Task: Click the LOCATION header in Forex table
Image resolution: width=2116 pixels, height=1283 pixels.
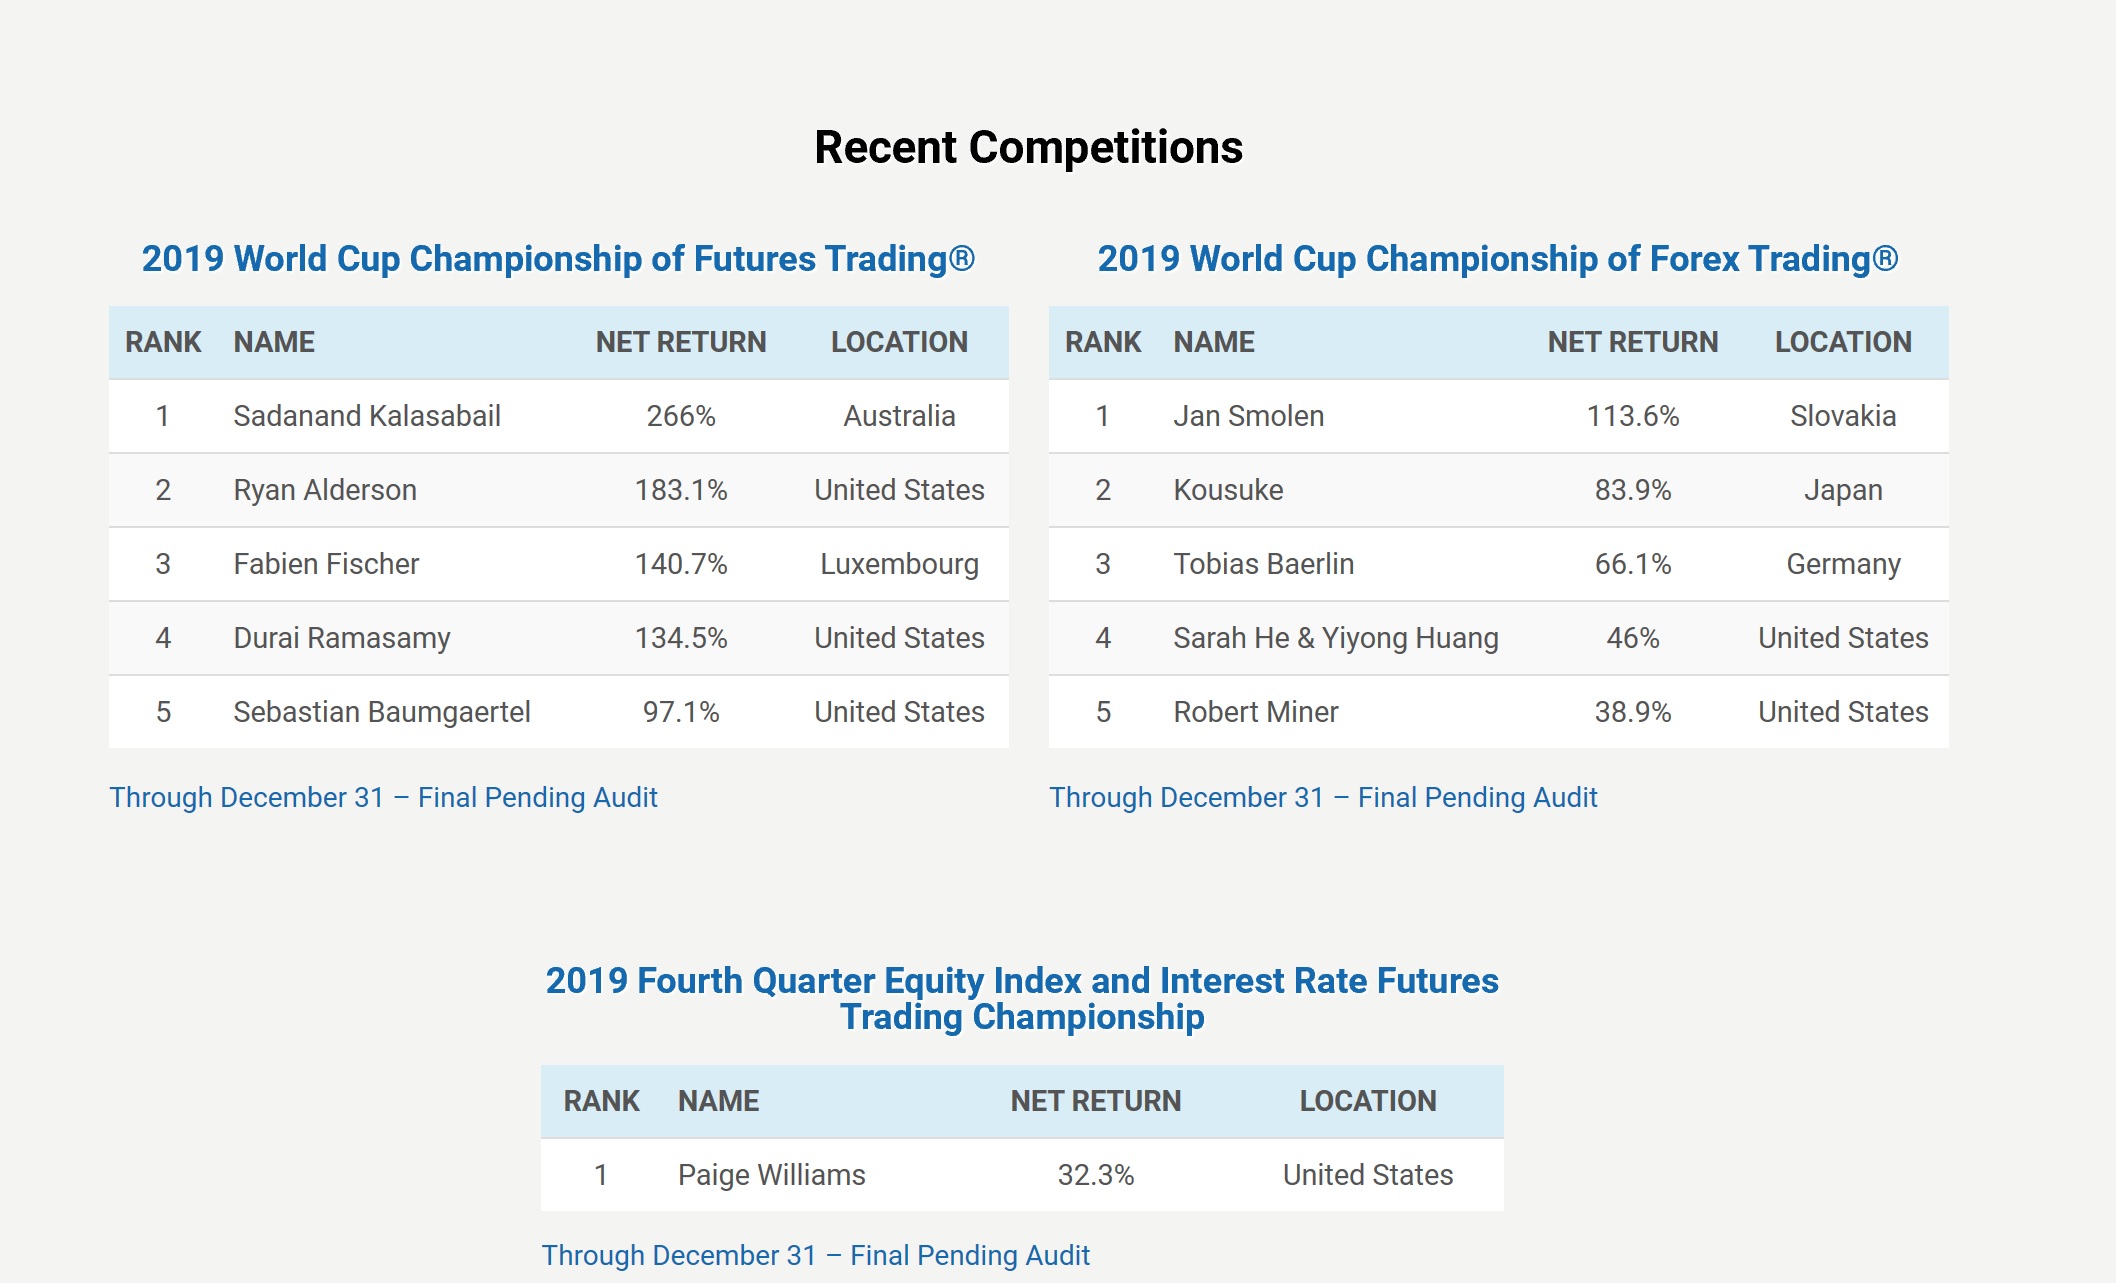Action: 1843,342
